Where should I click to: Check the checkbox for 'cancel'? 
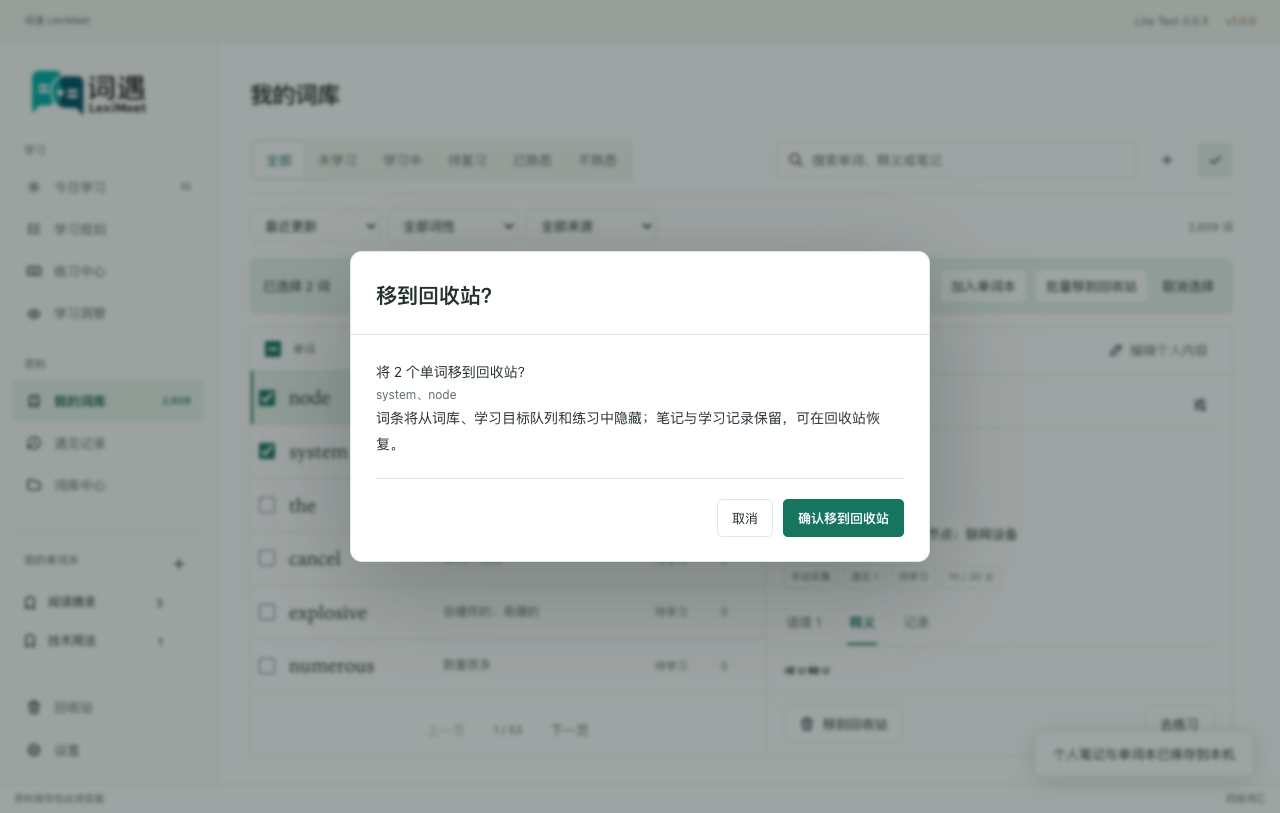267,558
